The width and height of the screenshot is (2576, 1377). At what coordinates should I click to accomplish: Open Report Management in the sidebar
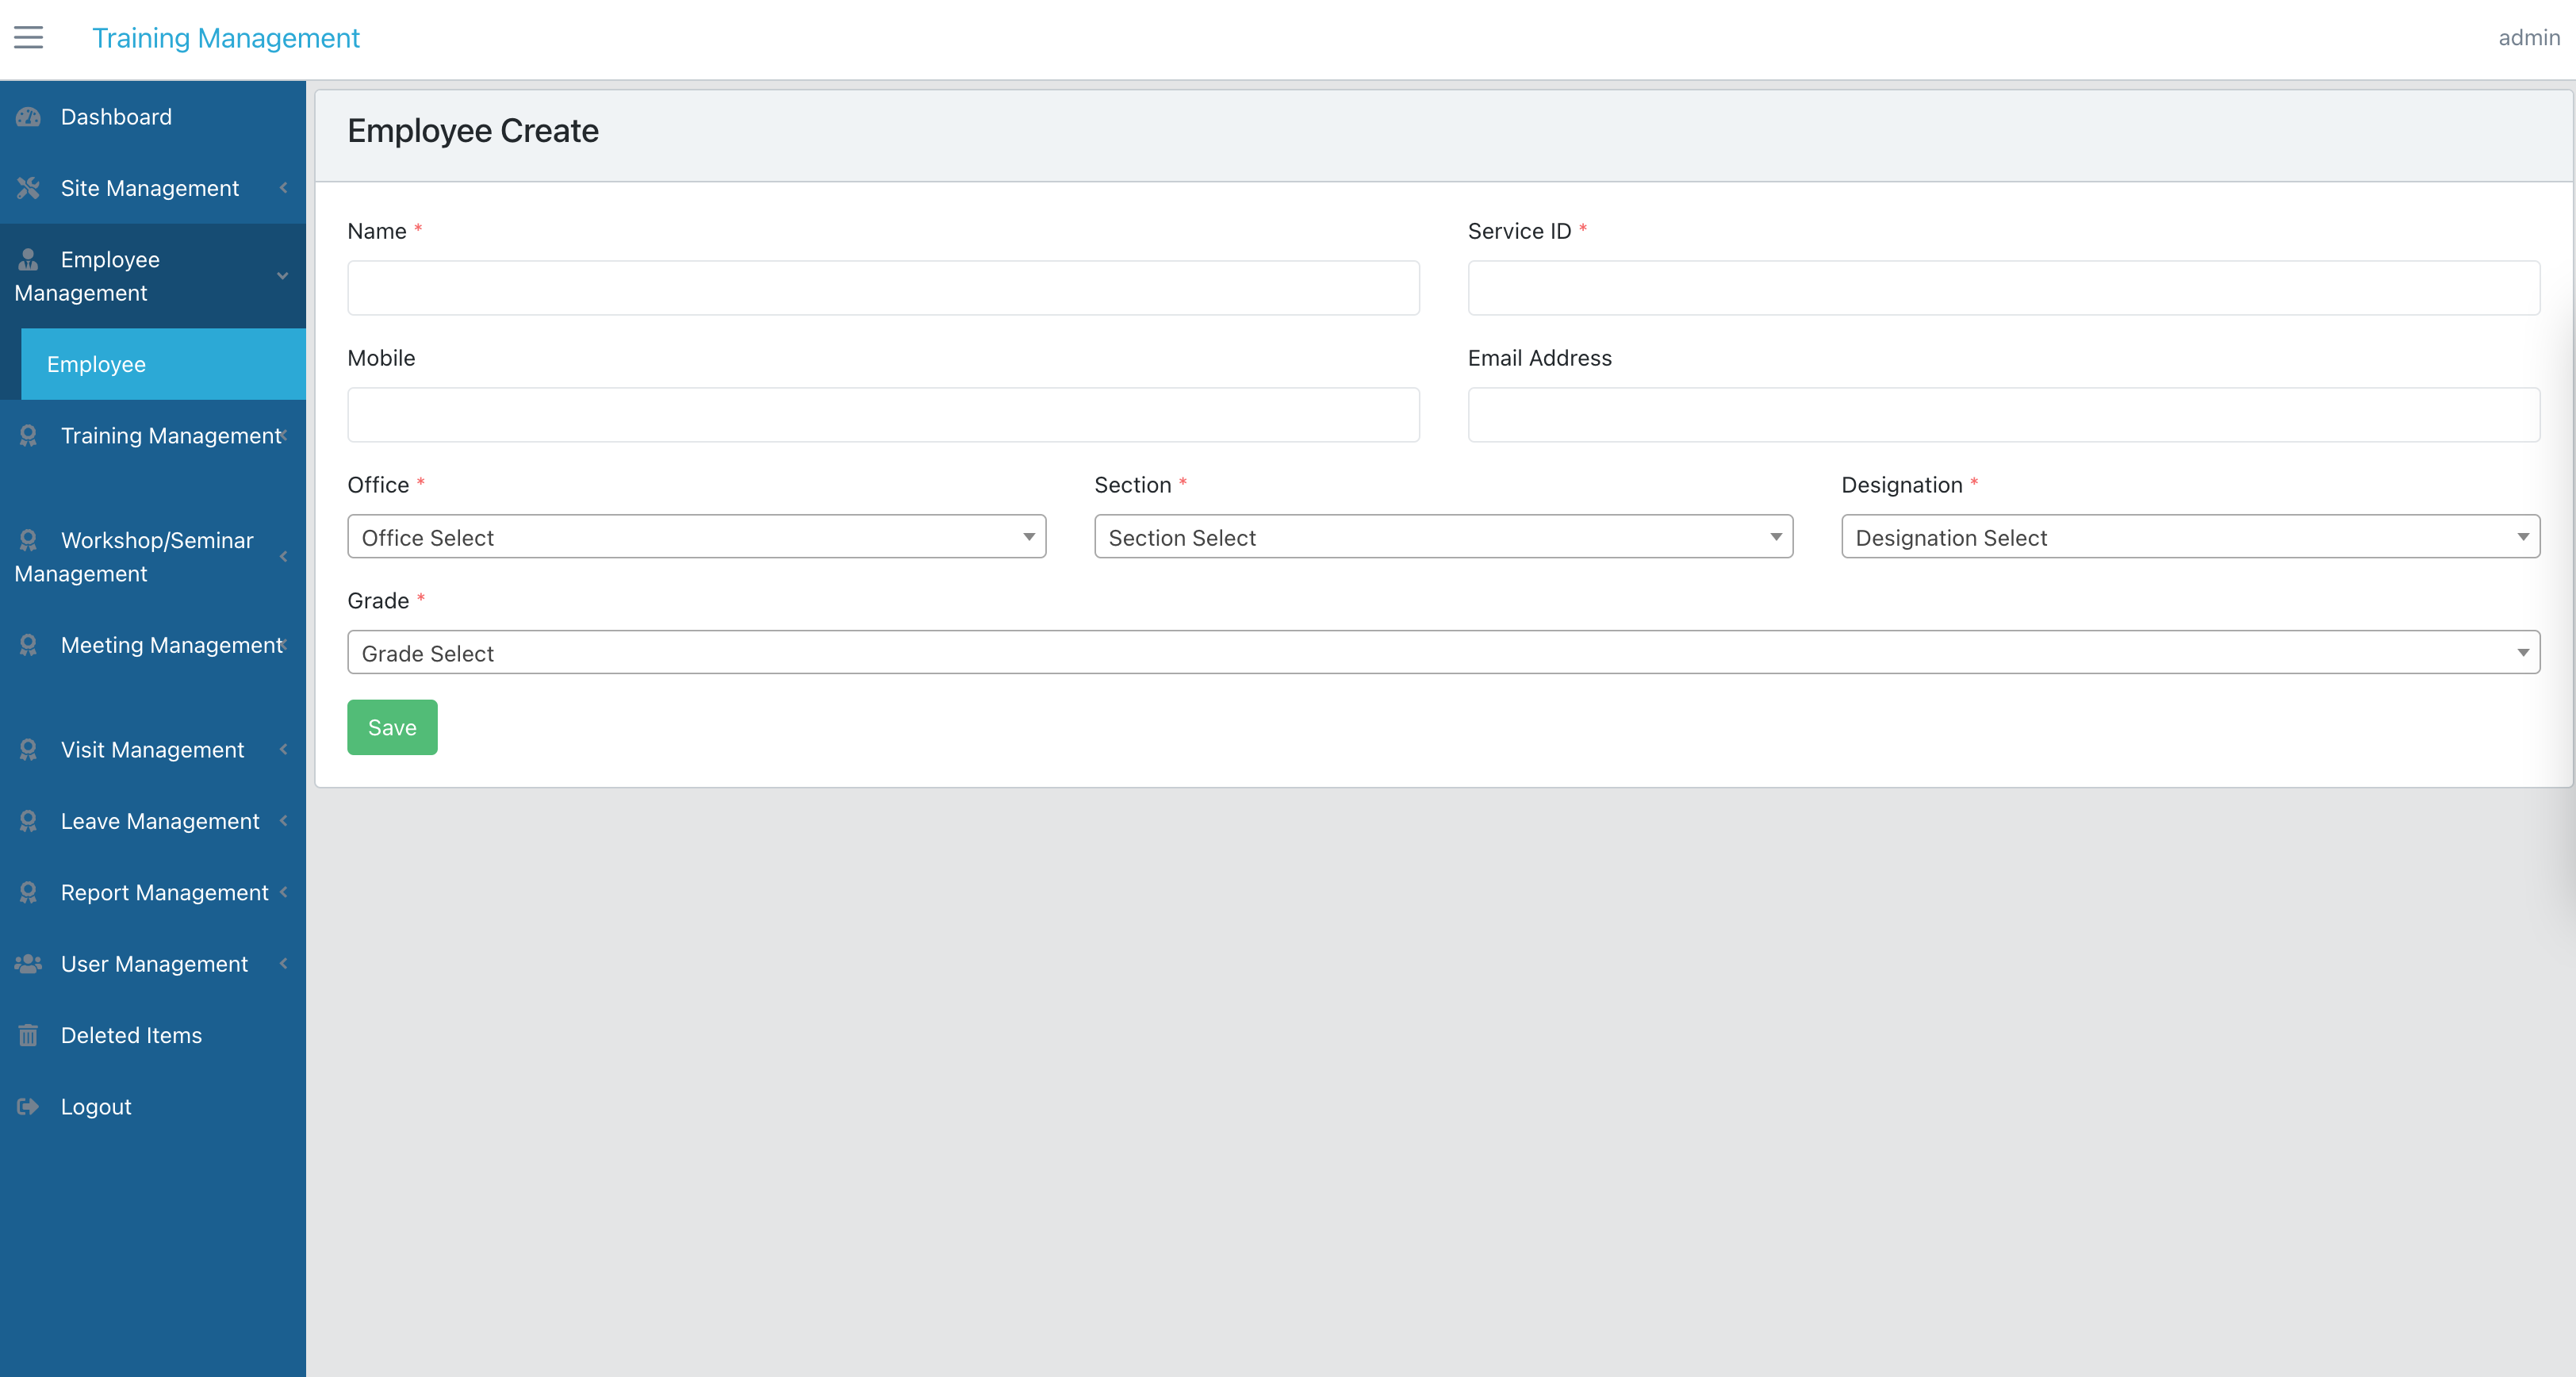pyautogui.click(x=153, y=893)
